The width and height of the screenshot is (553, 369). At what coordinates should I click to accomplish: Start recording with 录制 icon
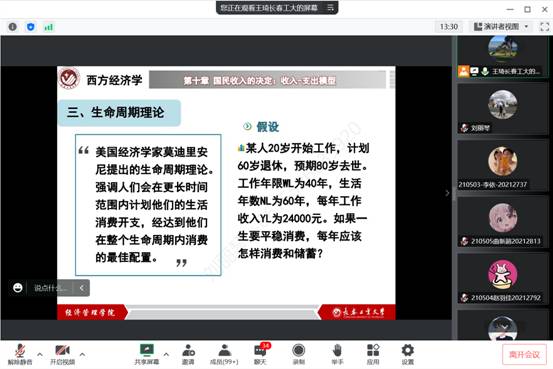[298, 355]
